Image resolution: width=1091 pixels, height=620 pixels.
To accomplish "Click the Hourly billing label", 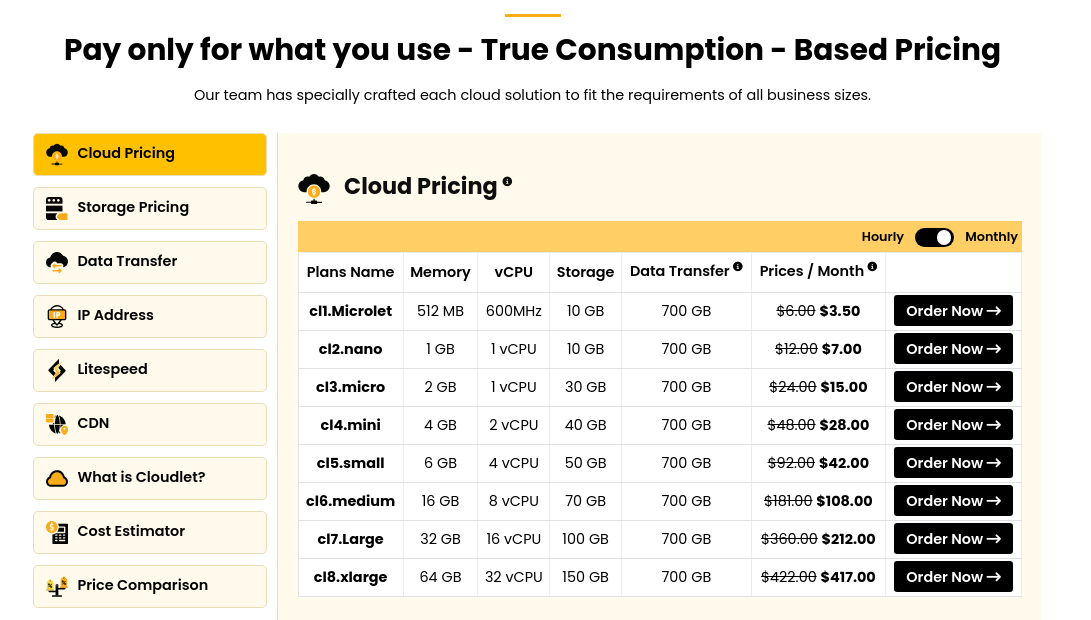I will [882, 237].
